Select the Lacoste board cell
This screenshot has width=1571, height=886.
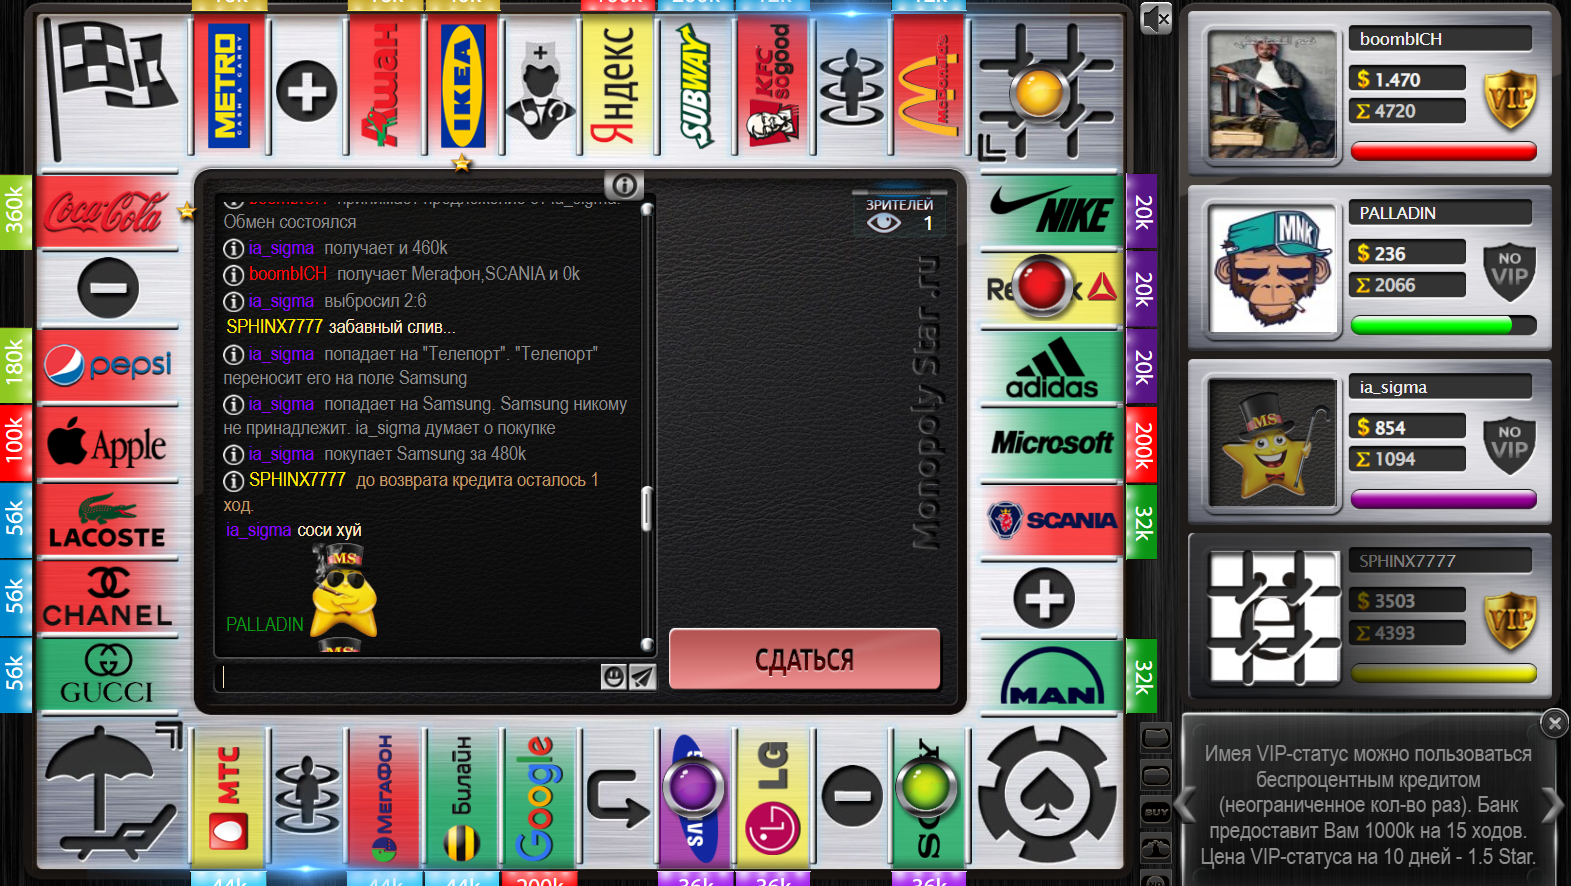(x=108, y=521)
